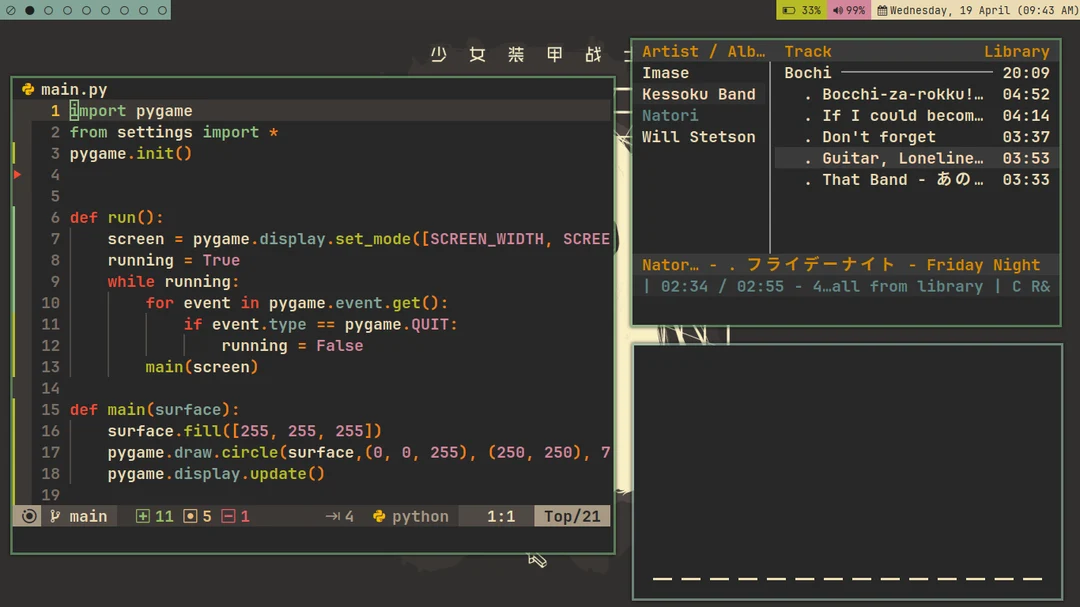Select the track Guitar, Loneliness in the playlist
The image size is (1080, 607).
pyautogui.click(x=900, y=157)
